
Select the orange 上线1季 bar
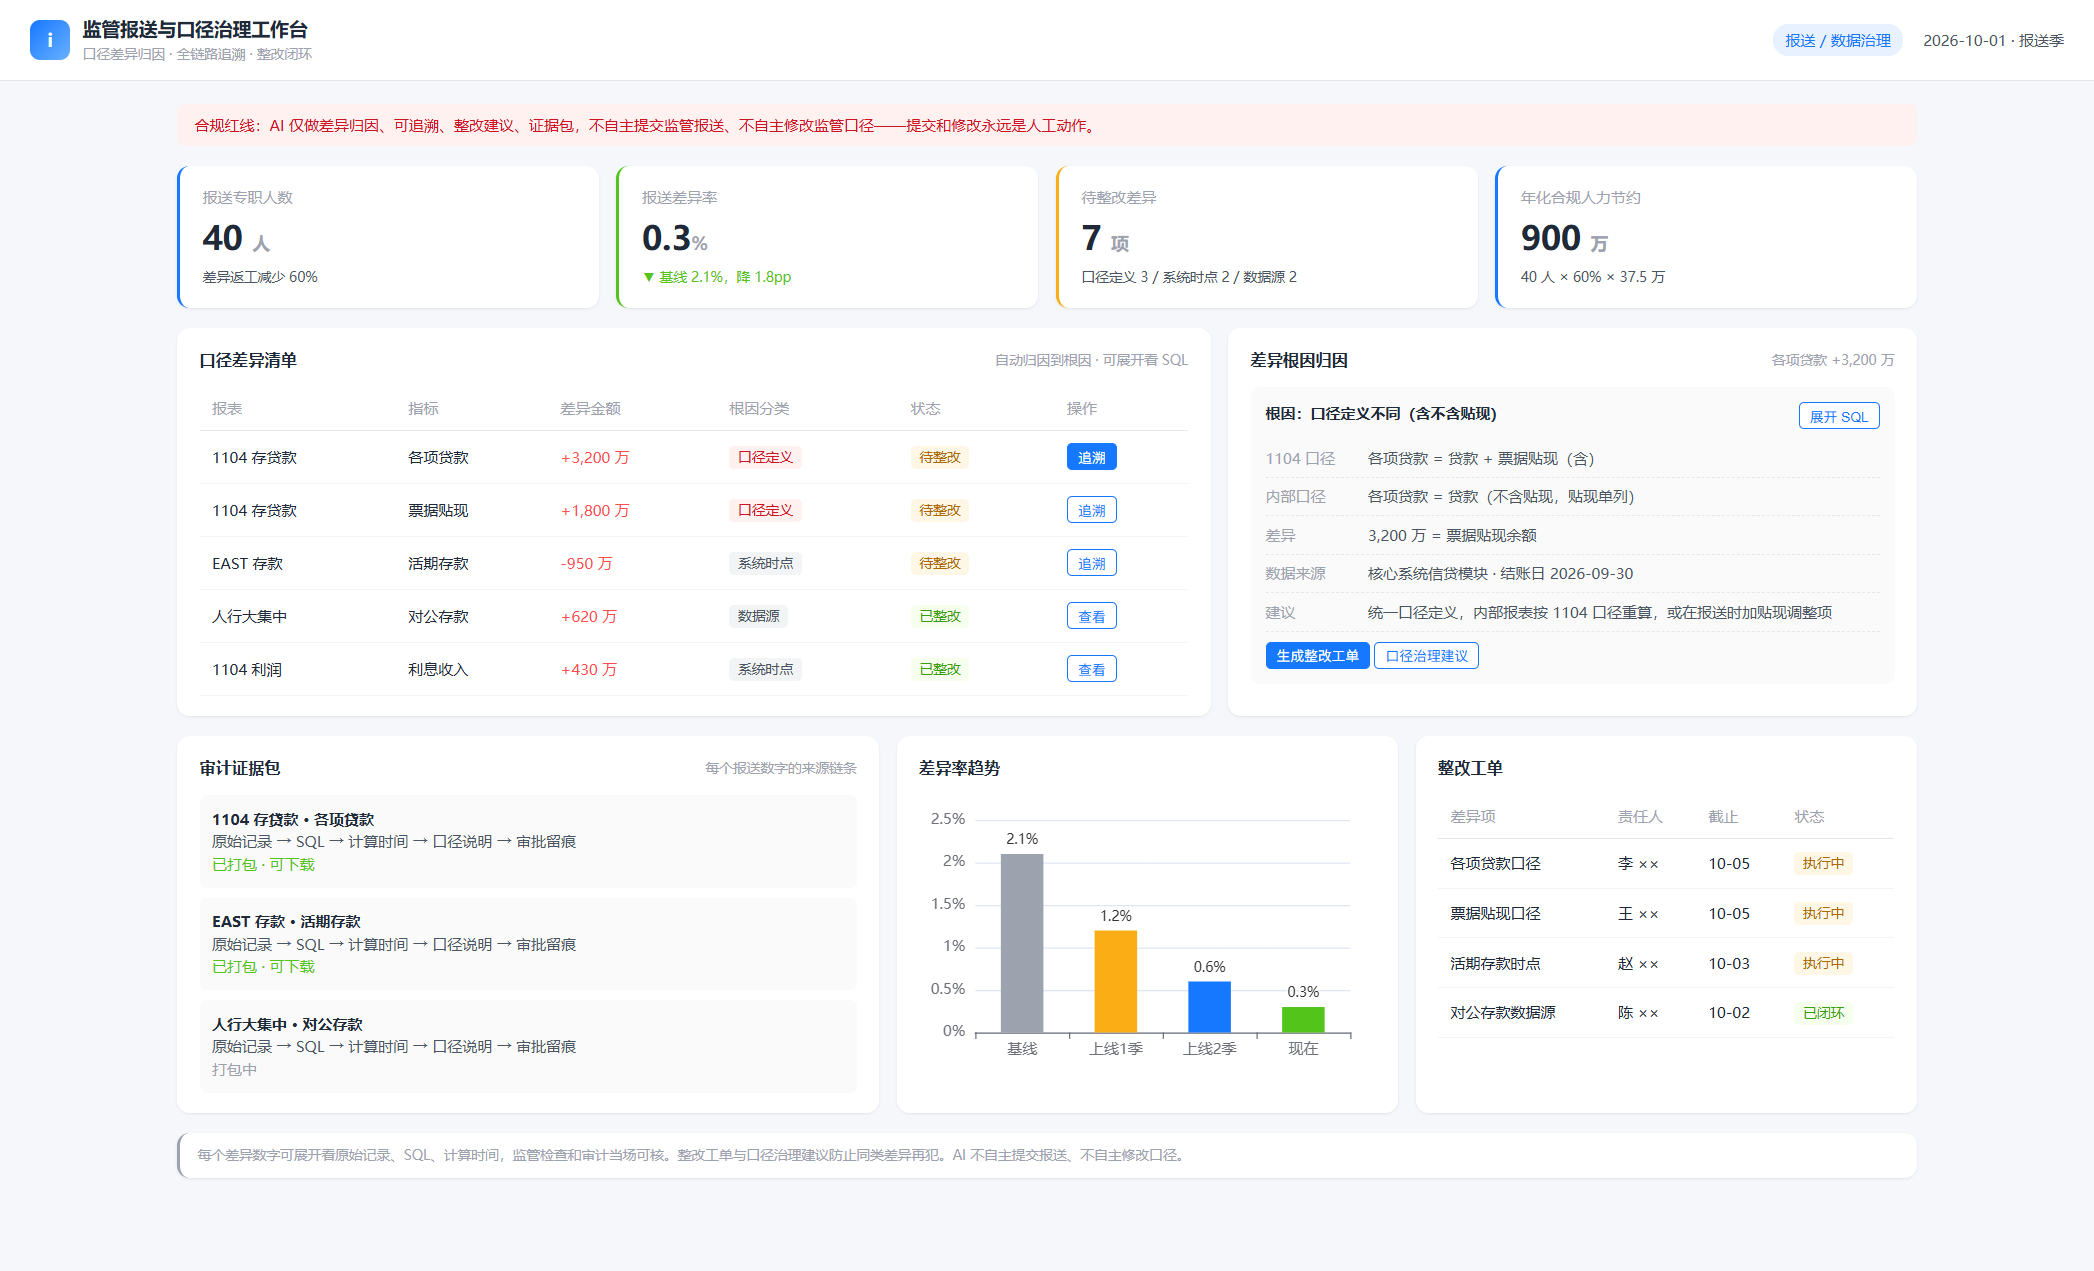coord(1116,981)
